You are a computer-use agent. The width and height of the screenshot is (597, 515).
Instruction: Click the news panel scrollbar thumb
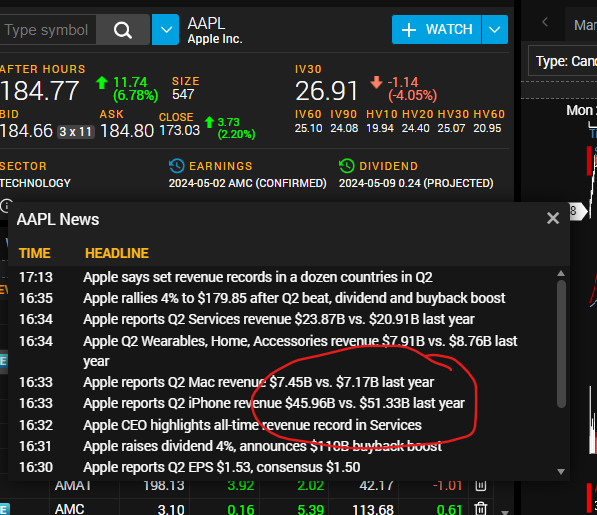click(x=561, y=344)
